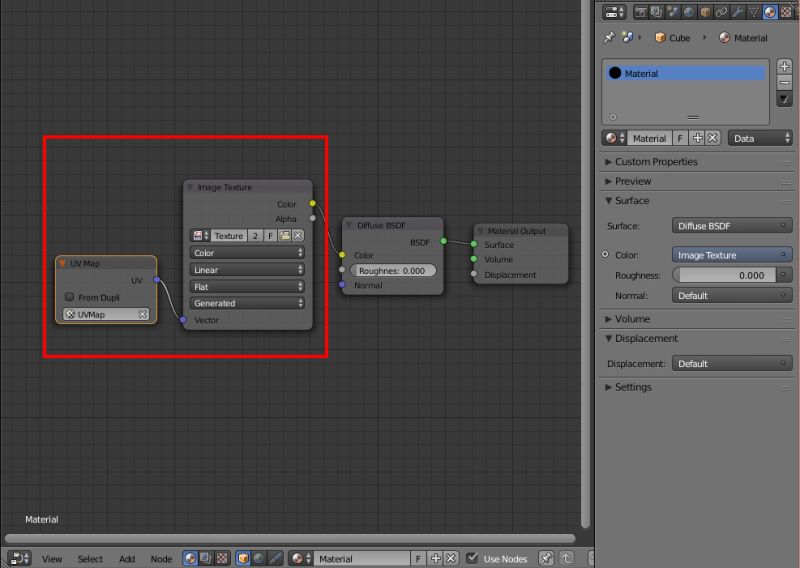Open properties editor type selector

point(614,12)
